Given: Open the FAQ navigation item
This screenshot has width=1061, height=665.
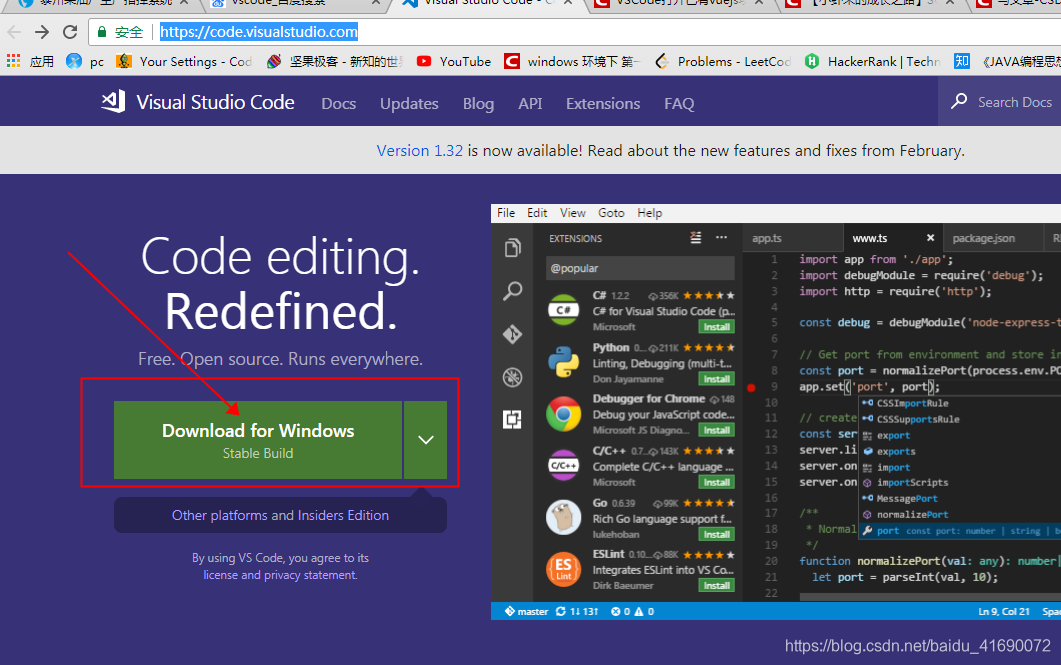Looking at the screenshot, I should pyautogui.click(x=679, y=104).
